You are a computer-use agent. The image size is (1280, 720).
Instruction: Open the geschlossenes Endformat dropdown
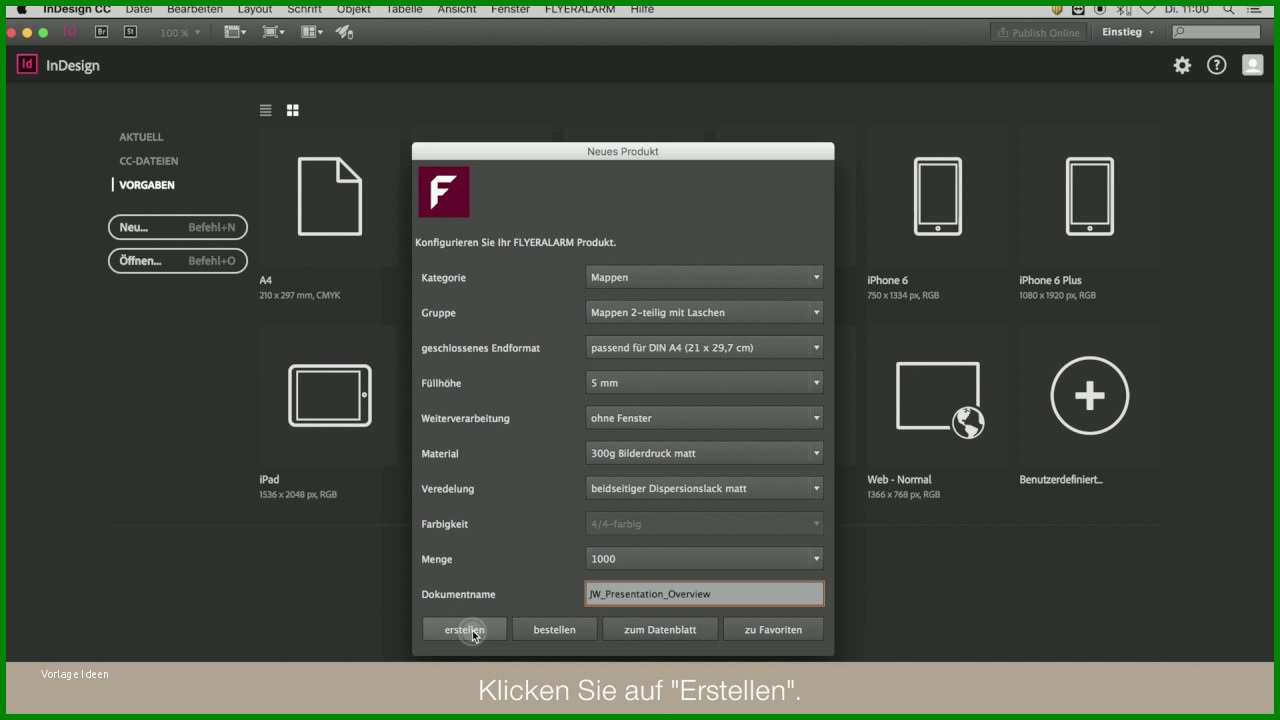pos(704,348)
